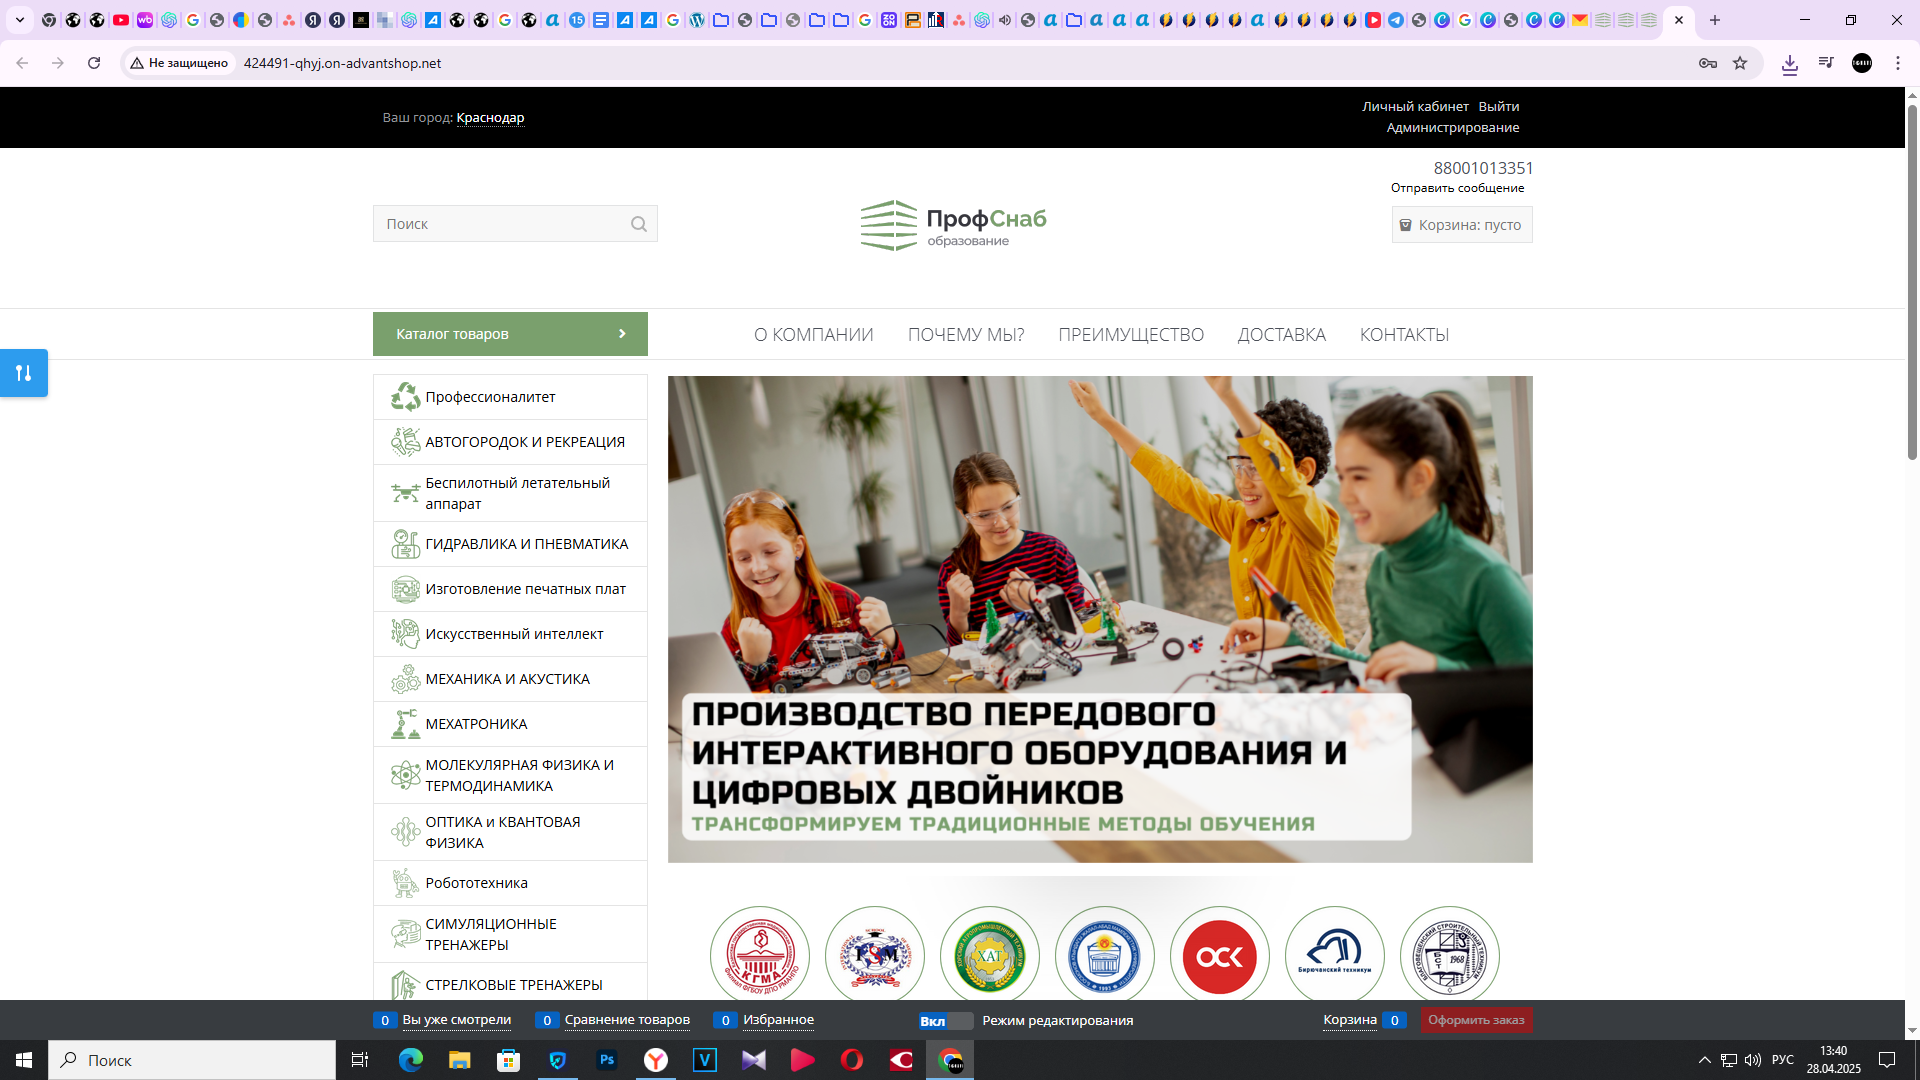Log out via the Выйти link
The image size is (1920, 1080).
[1499, 106]
